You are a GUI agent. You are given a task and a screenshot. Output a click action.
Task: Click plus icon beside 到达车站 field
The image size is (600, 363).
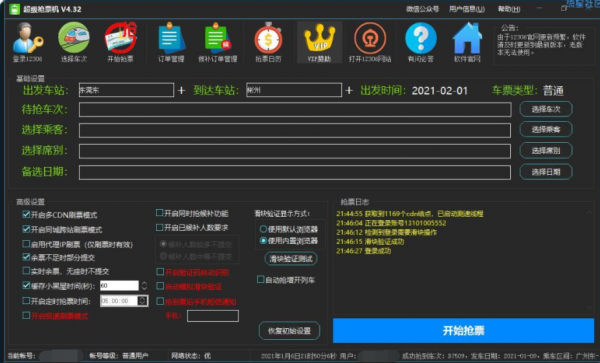[x=349, y=91]
